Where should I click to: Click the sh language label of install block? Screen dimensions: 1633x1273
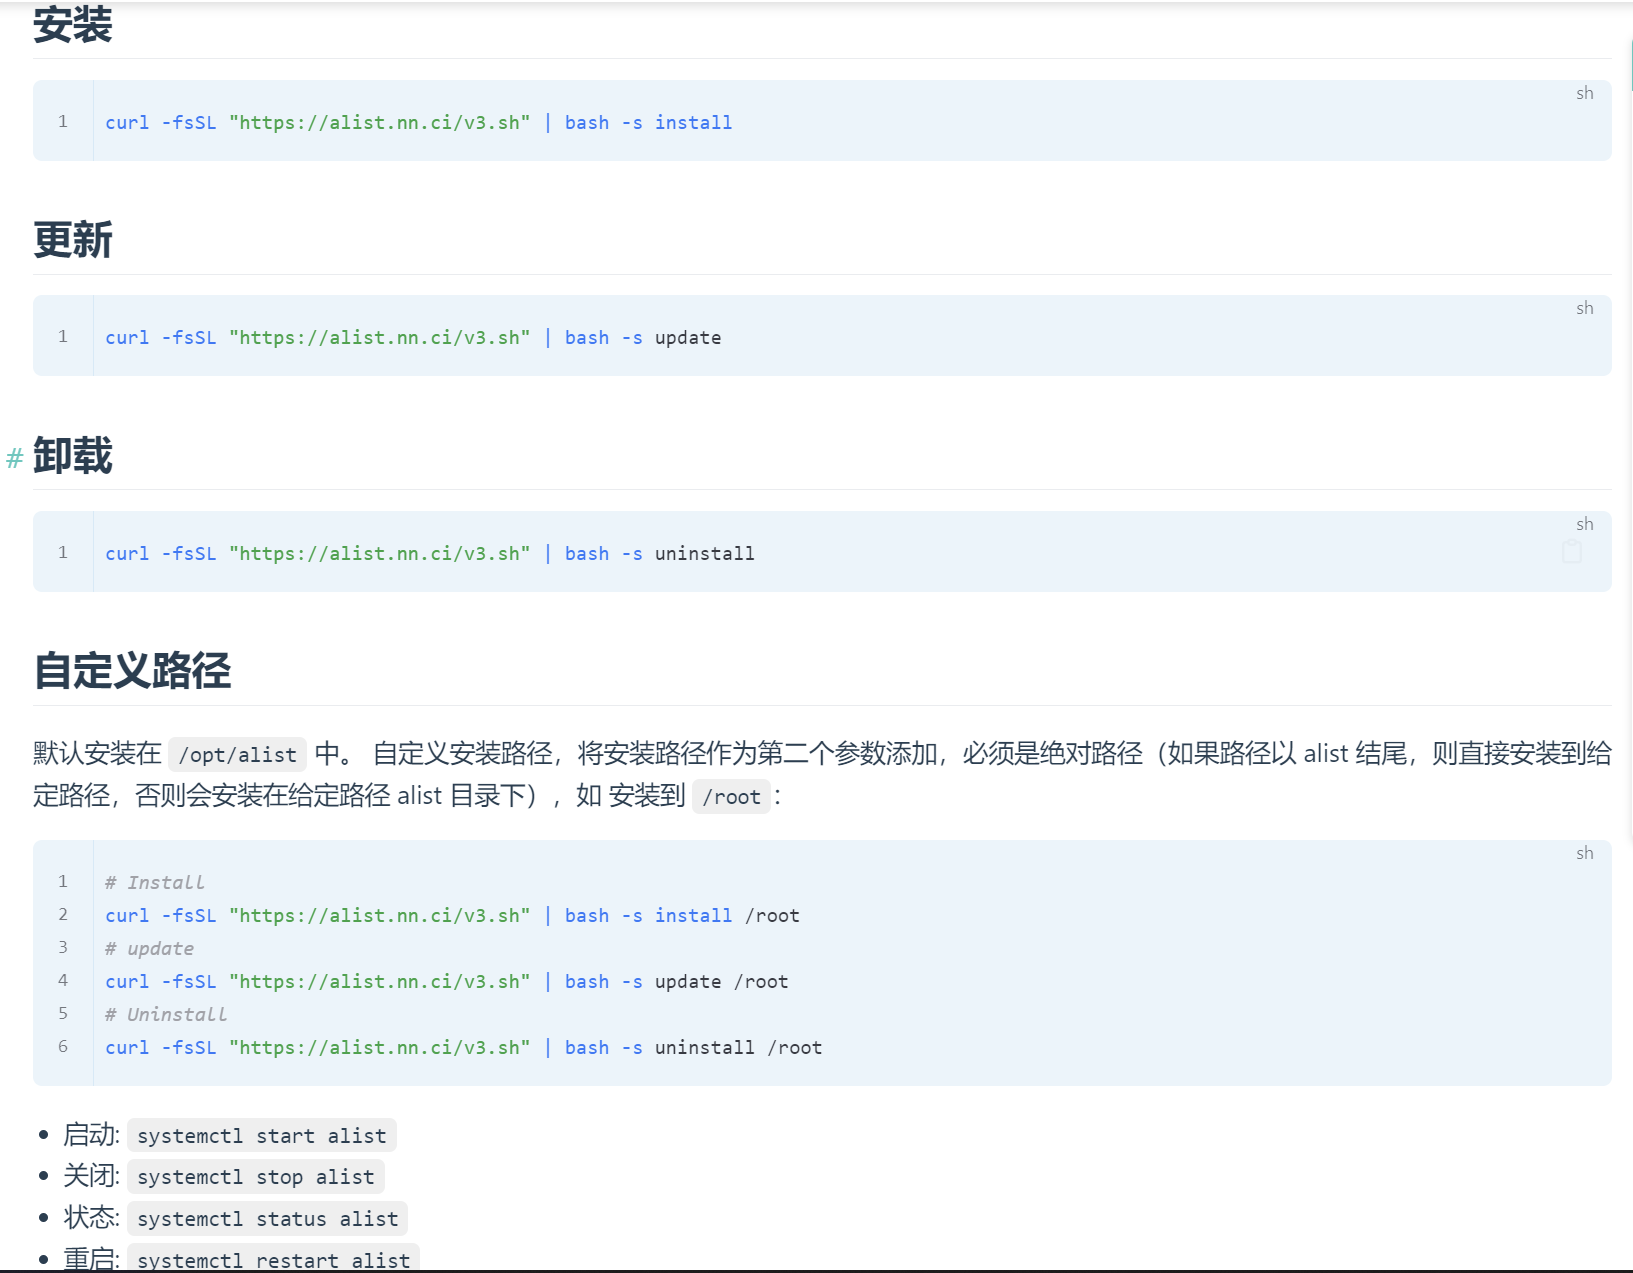pos(1584,93)
